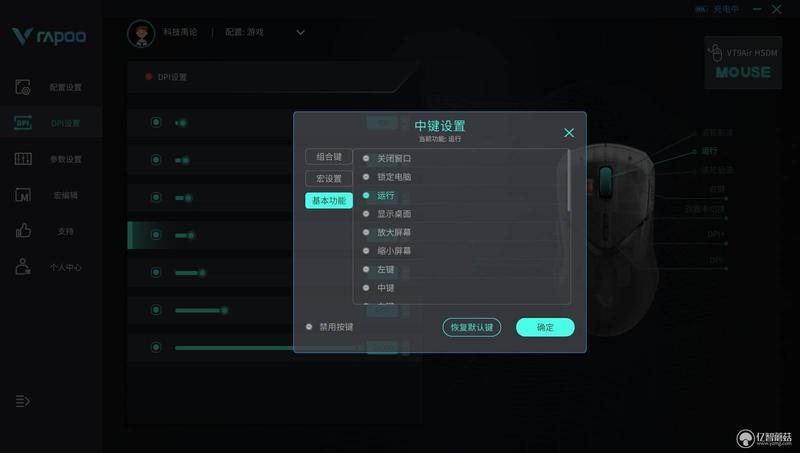Viewport: 800px width, 453px height.
Task: Click the function list scrollbar
Action: click(x=569, y=180)
